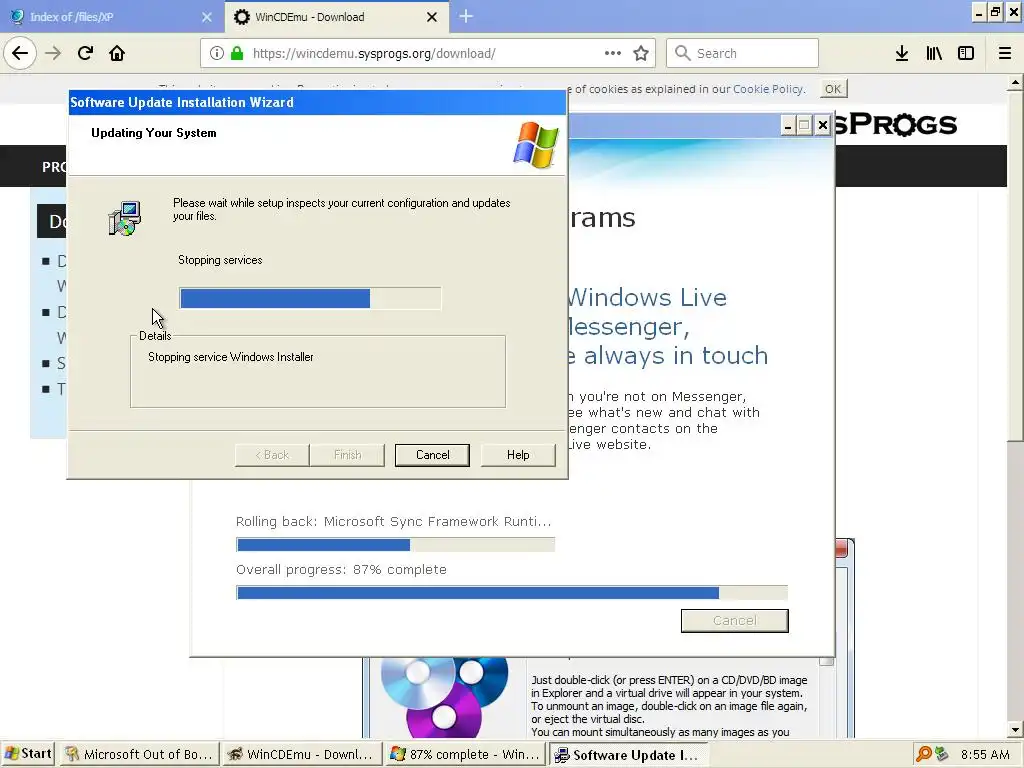The height and width of the screenshot is (768, 1024).
Task: Click the magnifier system tray icon
Action: (x=923, y=754)
